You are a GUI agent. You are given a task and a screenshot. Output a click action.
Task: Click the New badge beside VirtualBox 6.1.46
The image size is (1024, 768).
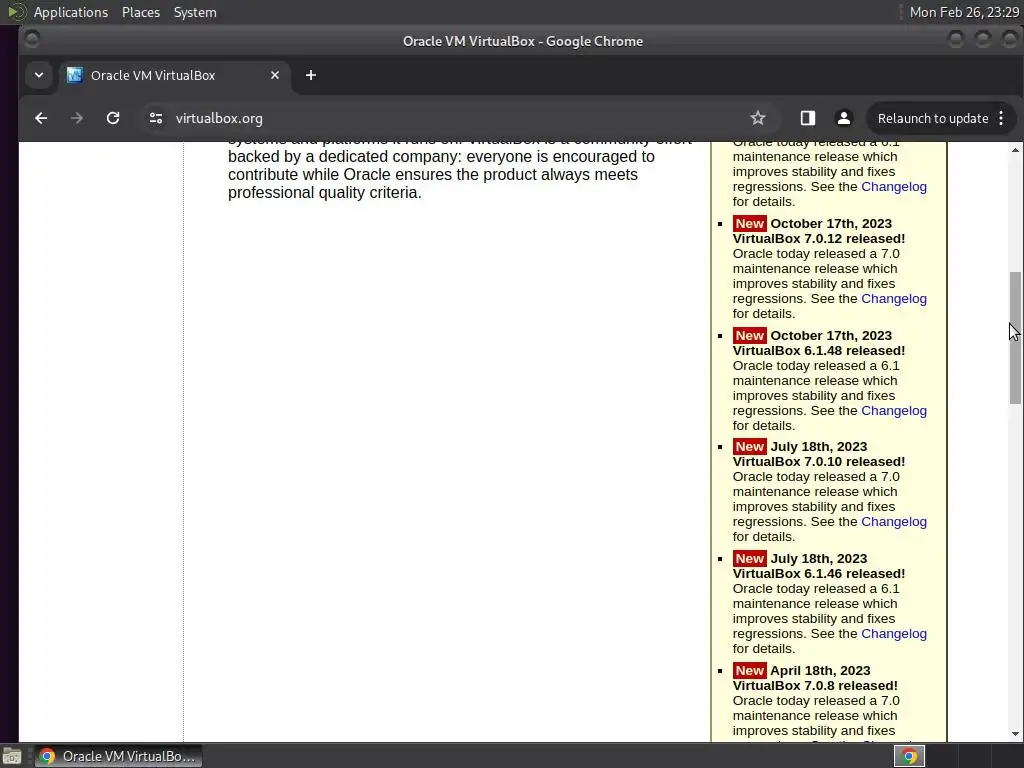point(749,558)
